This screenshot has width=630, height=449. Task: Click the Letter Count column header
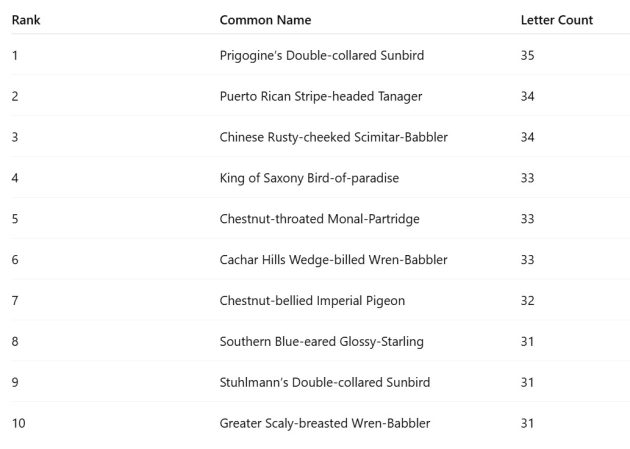556,20
